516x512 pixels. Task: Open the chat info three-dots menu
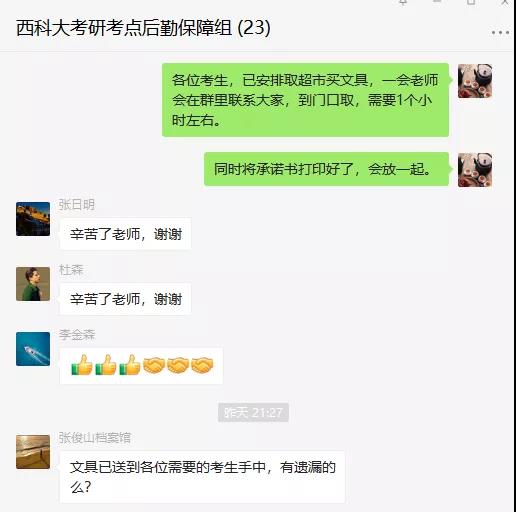[x=500, y=32]
